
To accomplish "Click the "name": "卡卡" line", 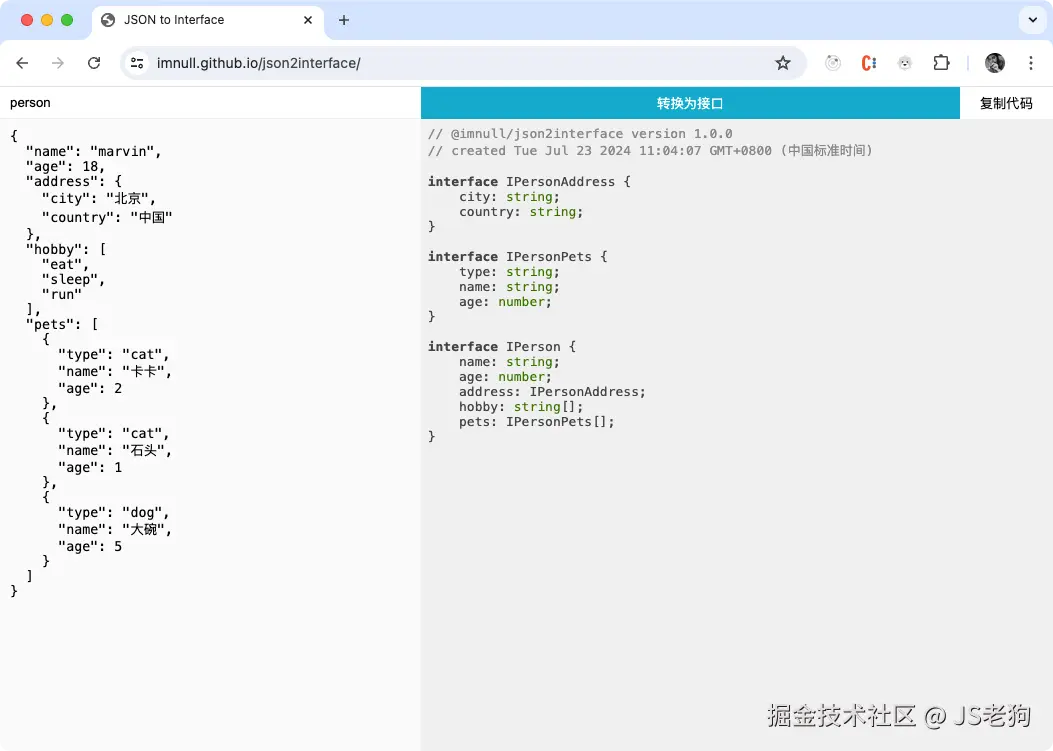I will (x=115, y=371).
